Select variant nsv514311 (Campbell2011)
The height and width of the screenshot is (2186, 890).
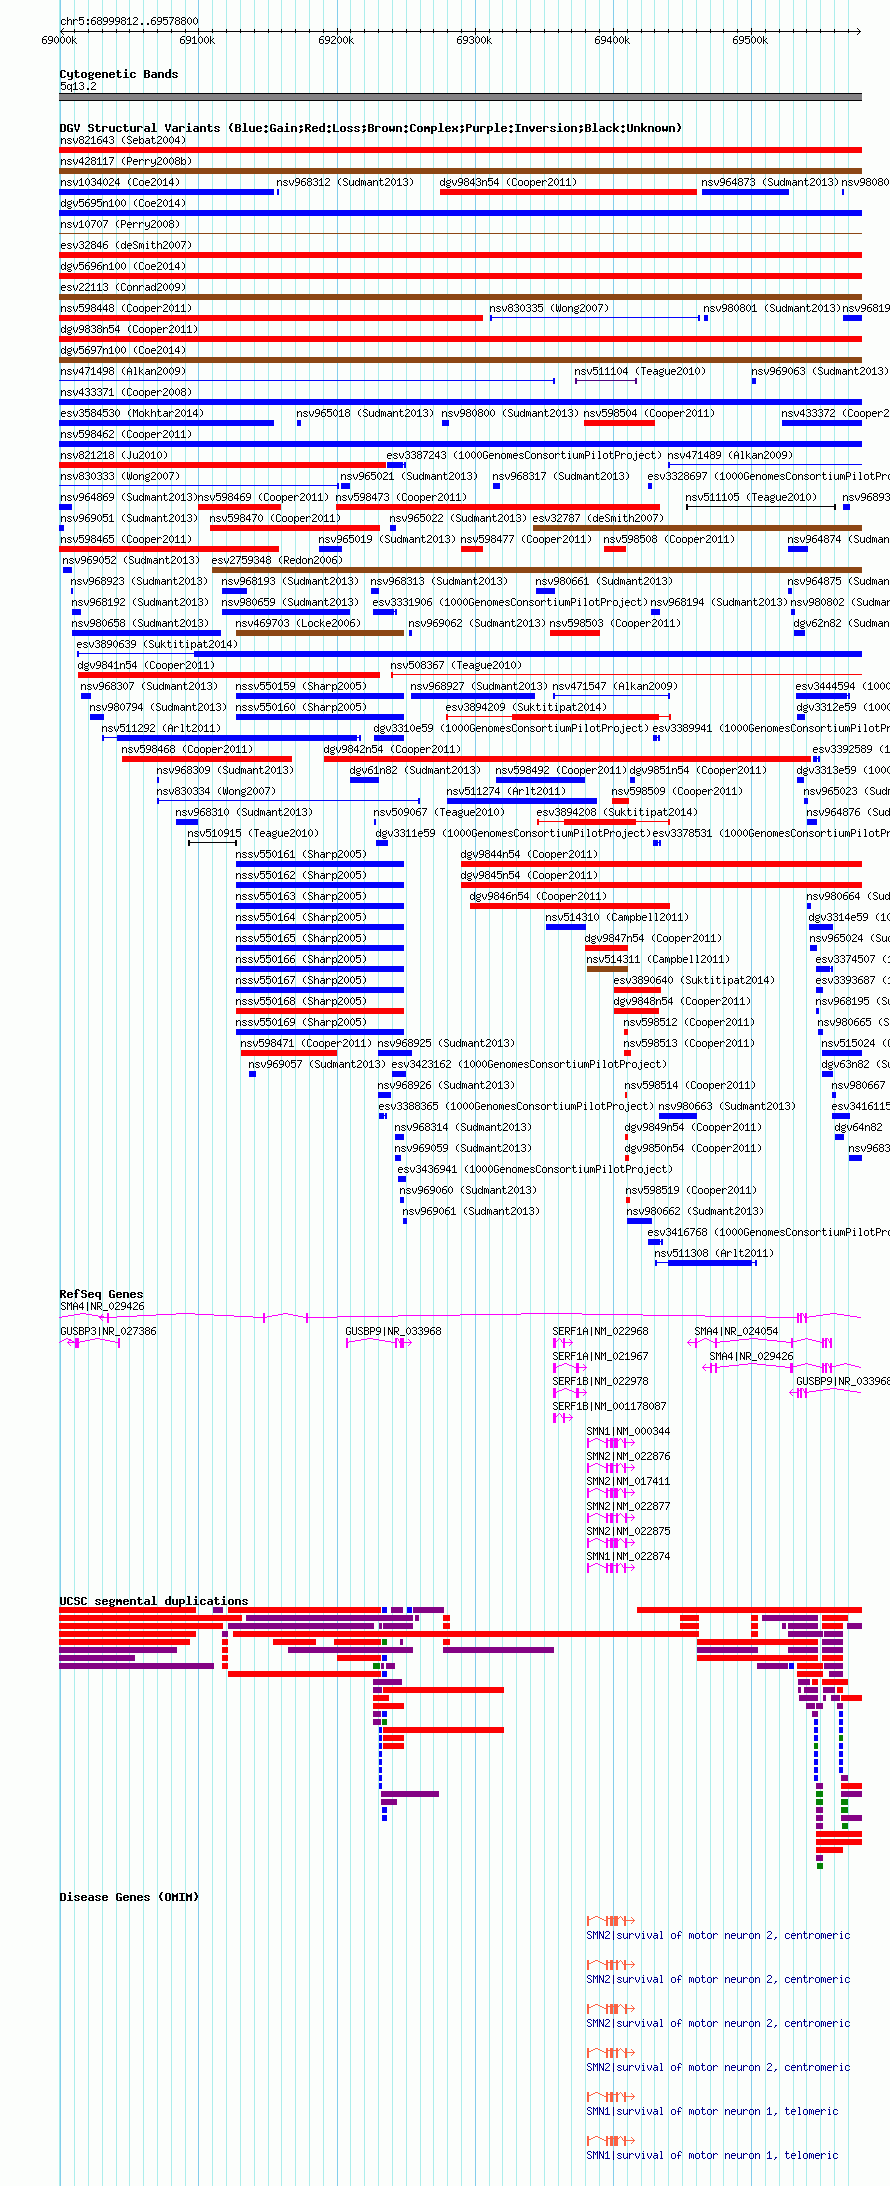658,959
